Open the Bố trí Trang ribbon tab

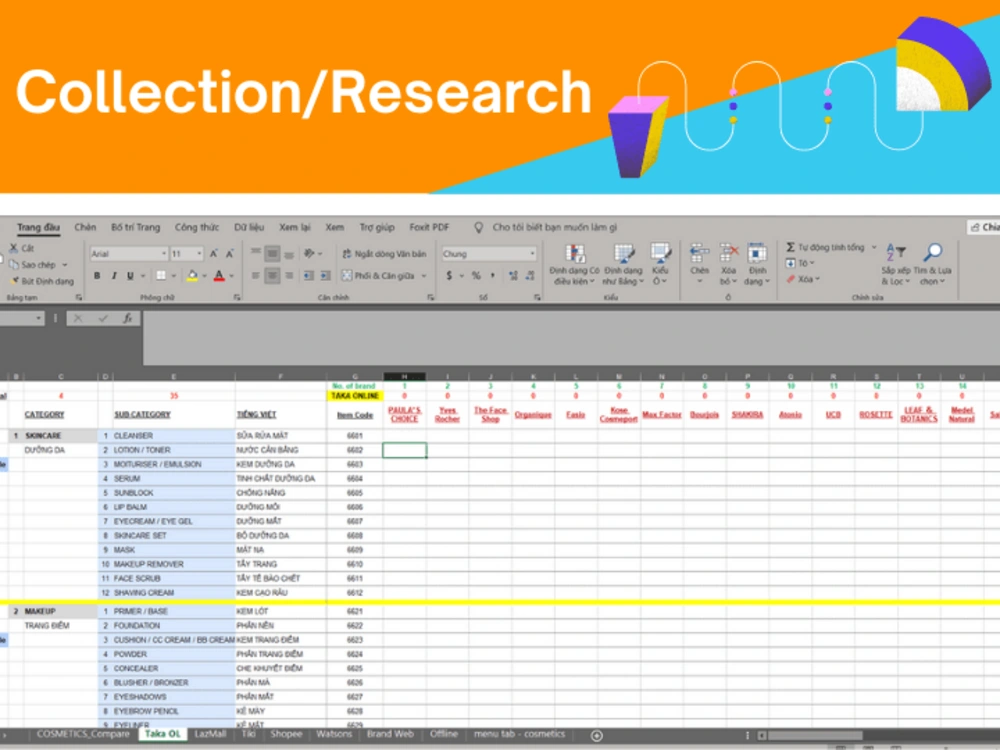point(135,227)
